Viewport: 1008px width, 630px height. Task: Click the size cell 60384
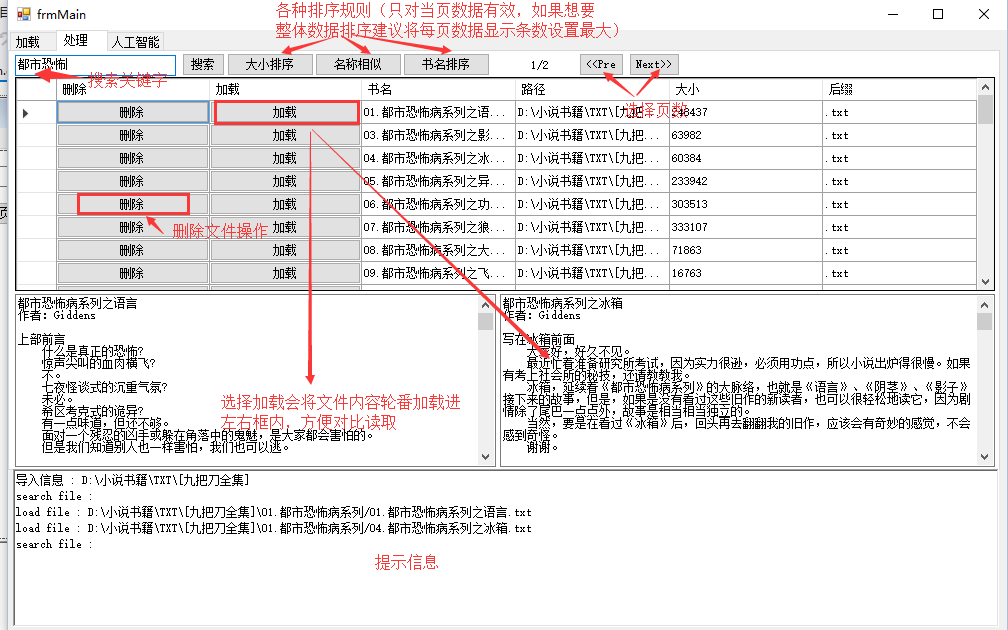click(744, 158)
